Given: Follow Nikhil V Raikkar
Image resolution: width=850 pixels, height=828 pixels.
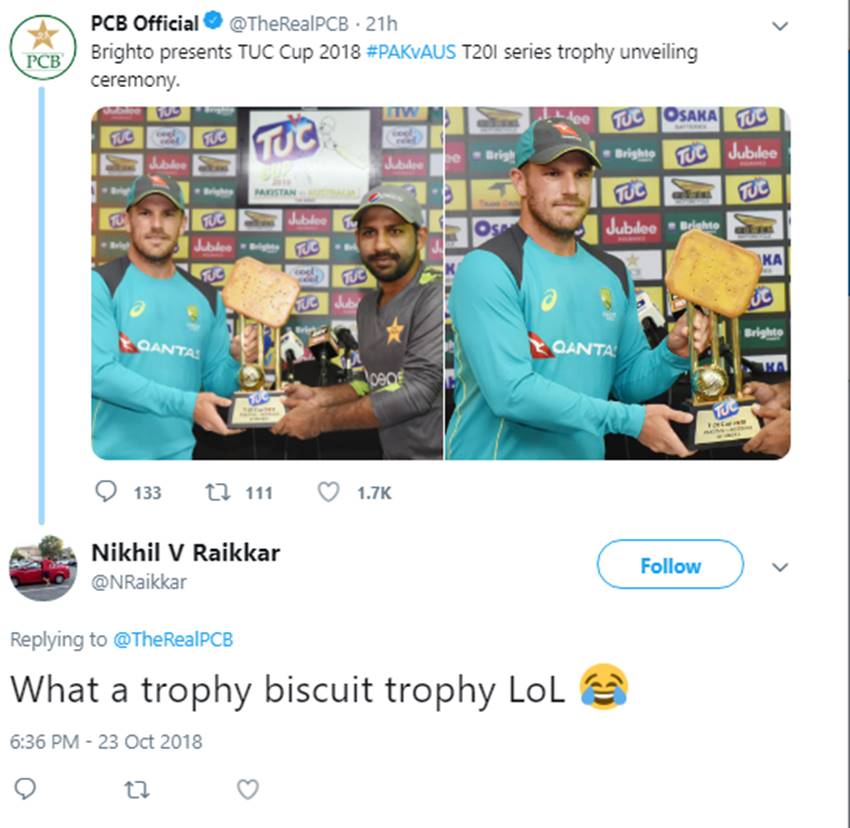Looking at the screenshot, I should [x=670, y=564].
